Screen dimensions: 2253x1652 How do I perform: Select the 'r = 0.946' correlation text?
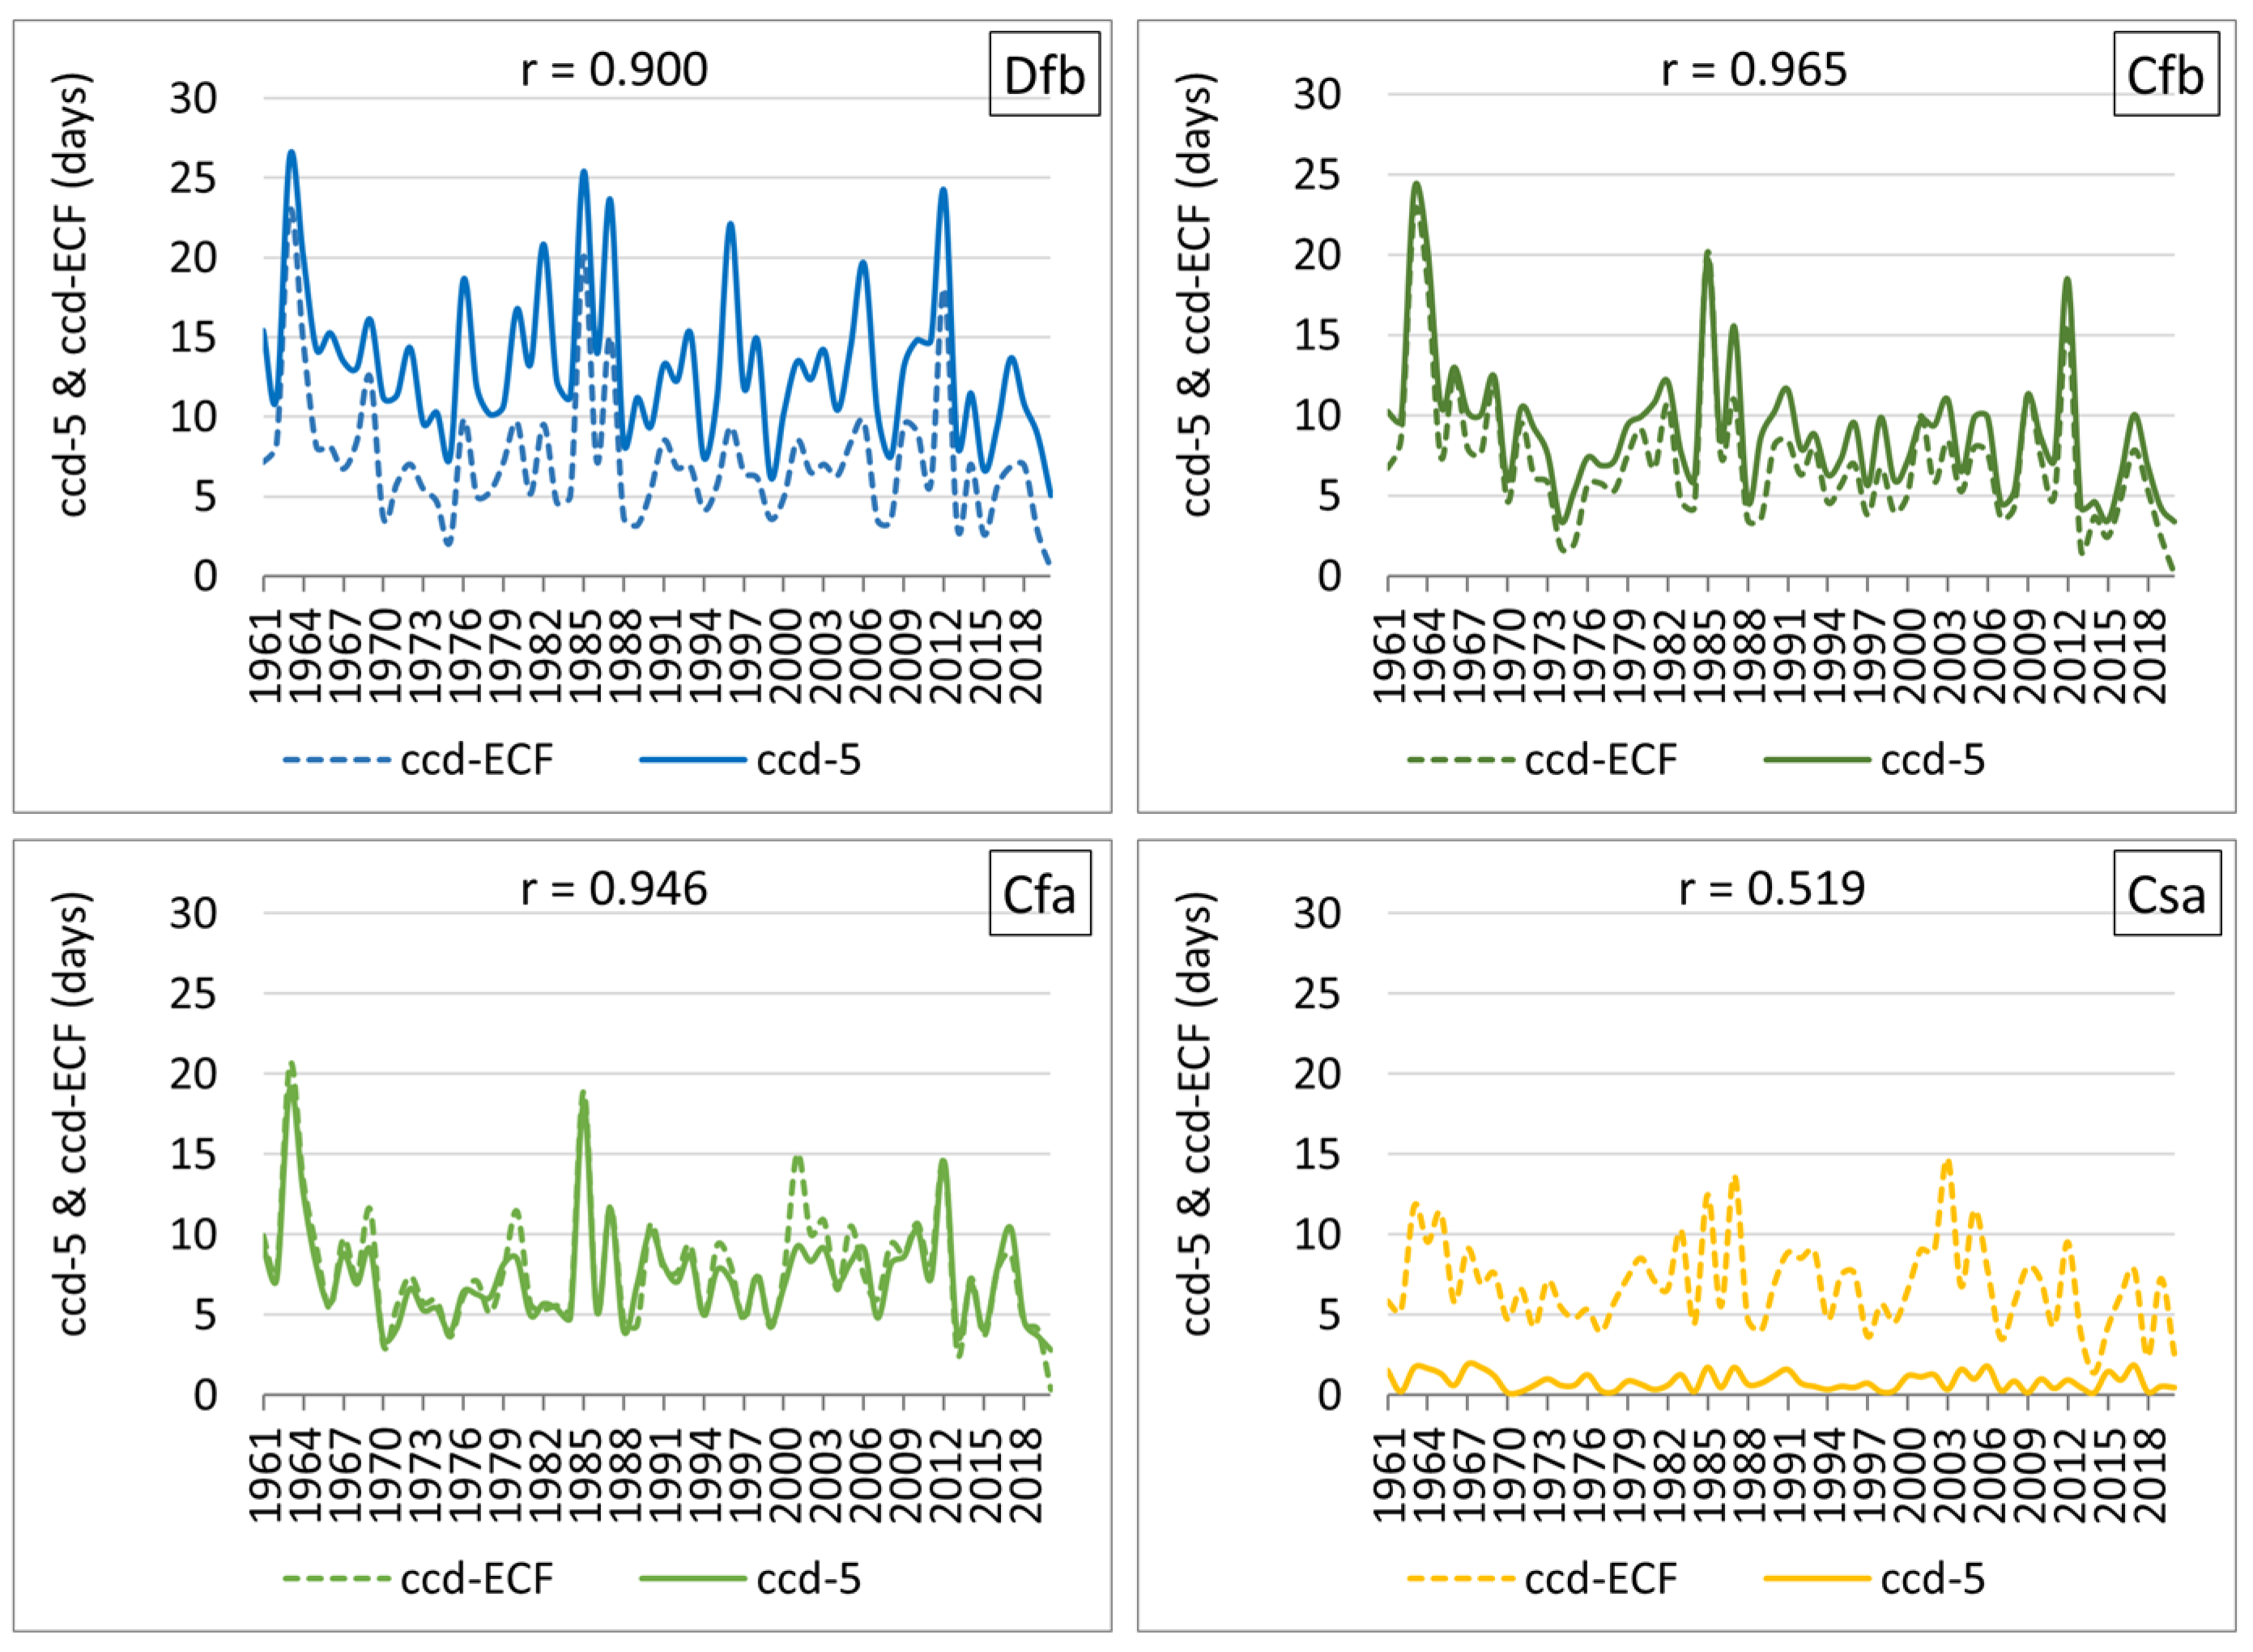pos(614,889)
